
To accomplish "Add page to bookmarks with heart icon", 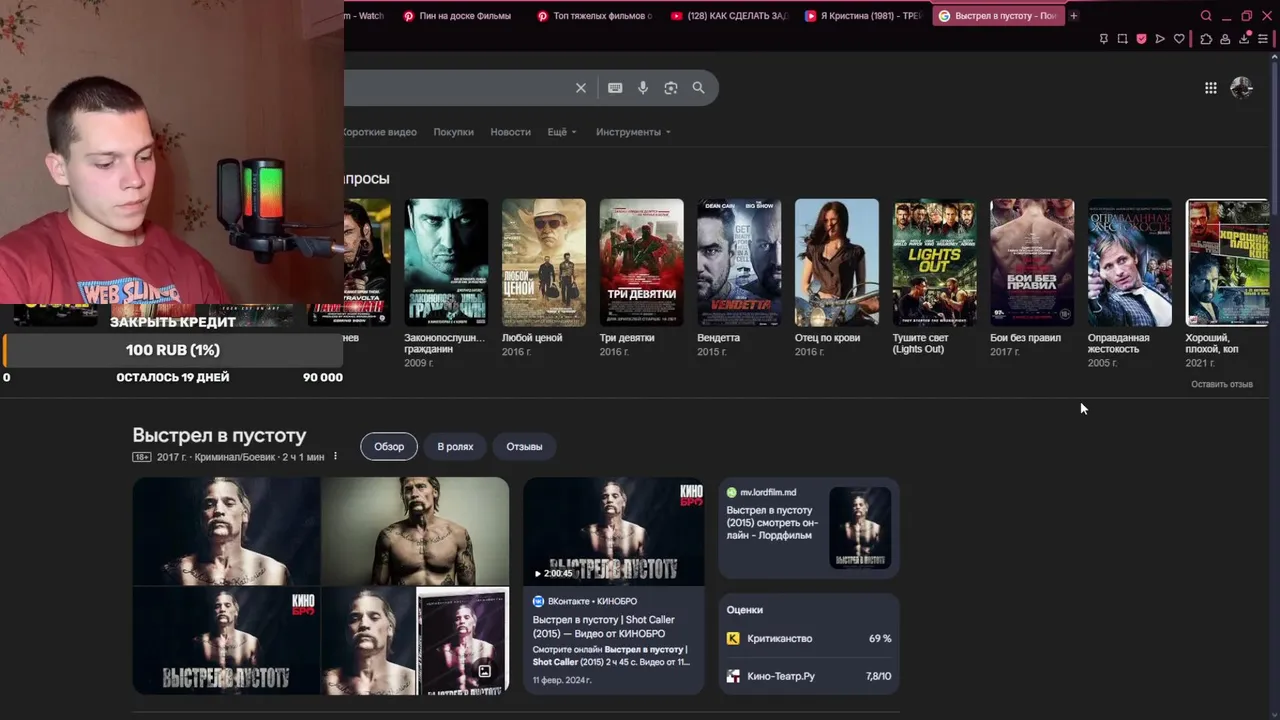I will click(x=1179, y=39).
